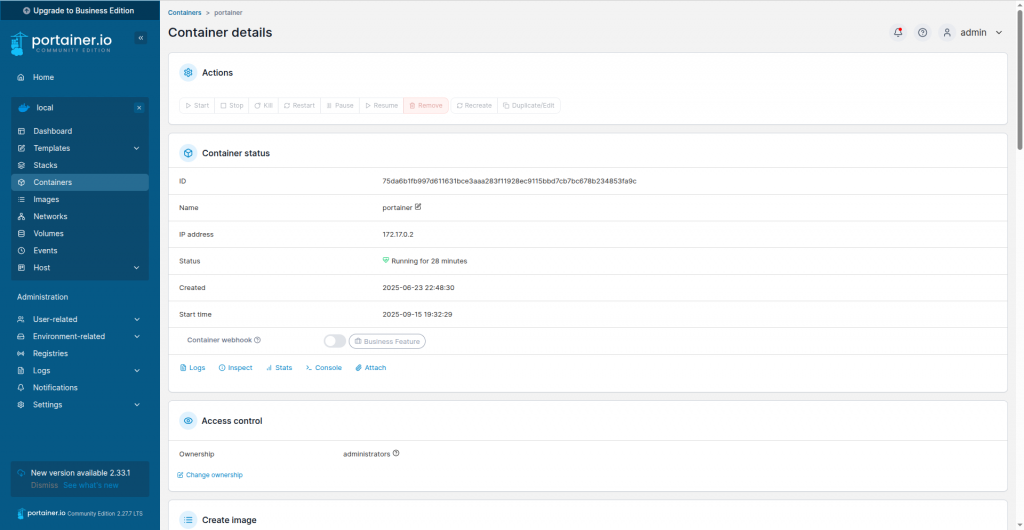
Task: Toggle the Container webhook switch
Action: pos(334,341)
